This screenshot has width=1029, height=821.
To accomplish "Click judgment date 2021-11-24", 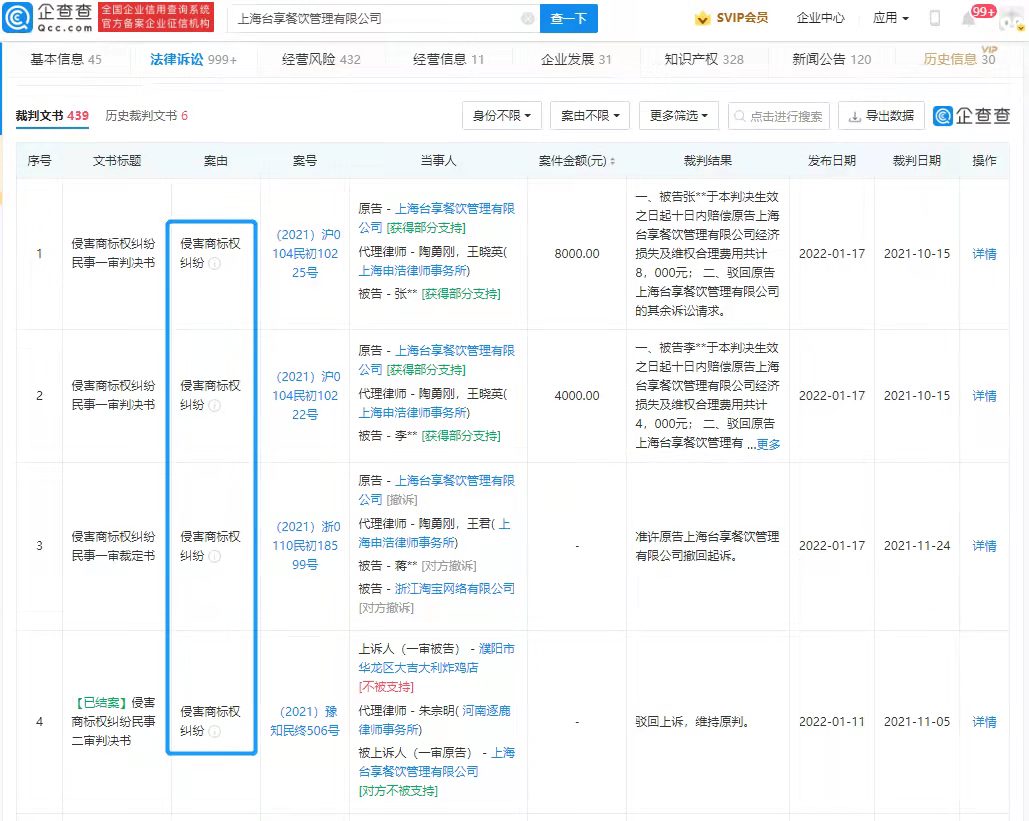I will click(917, 545).
